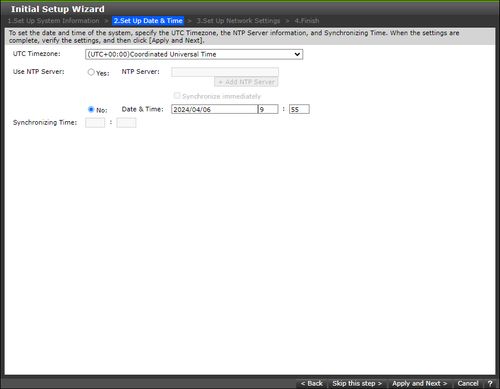The image size is (500, 389).
Task: Click the UTC Timezone dropdown arrow
Action: click(297, 54)
